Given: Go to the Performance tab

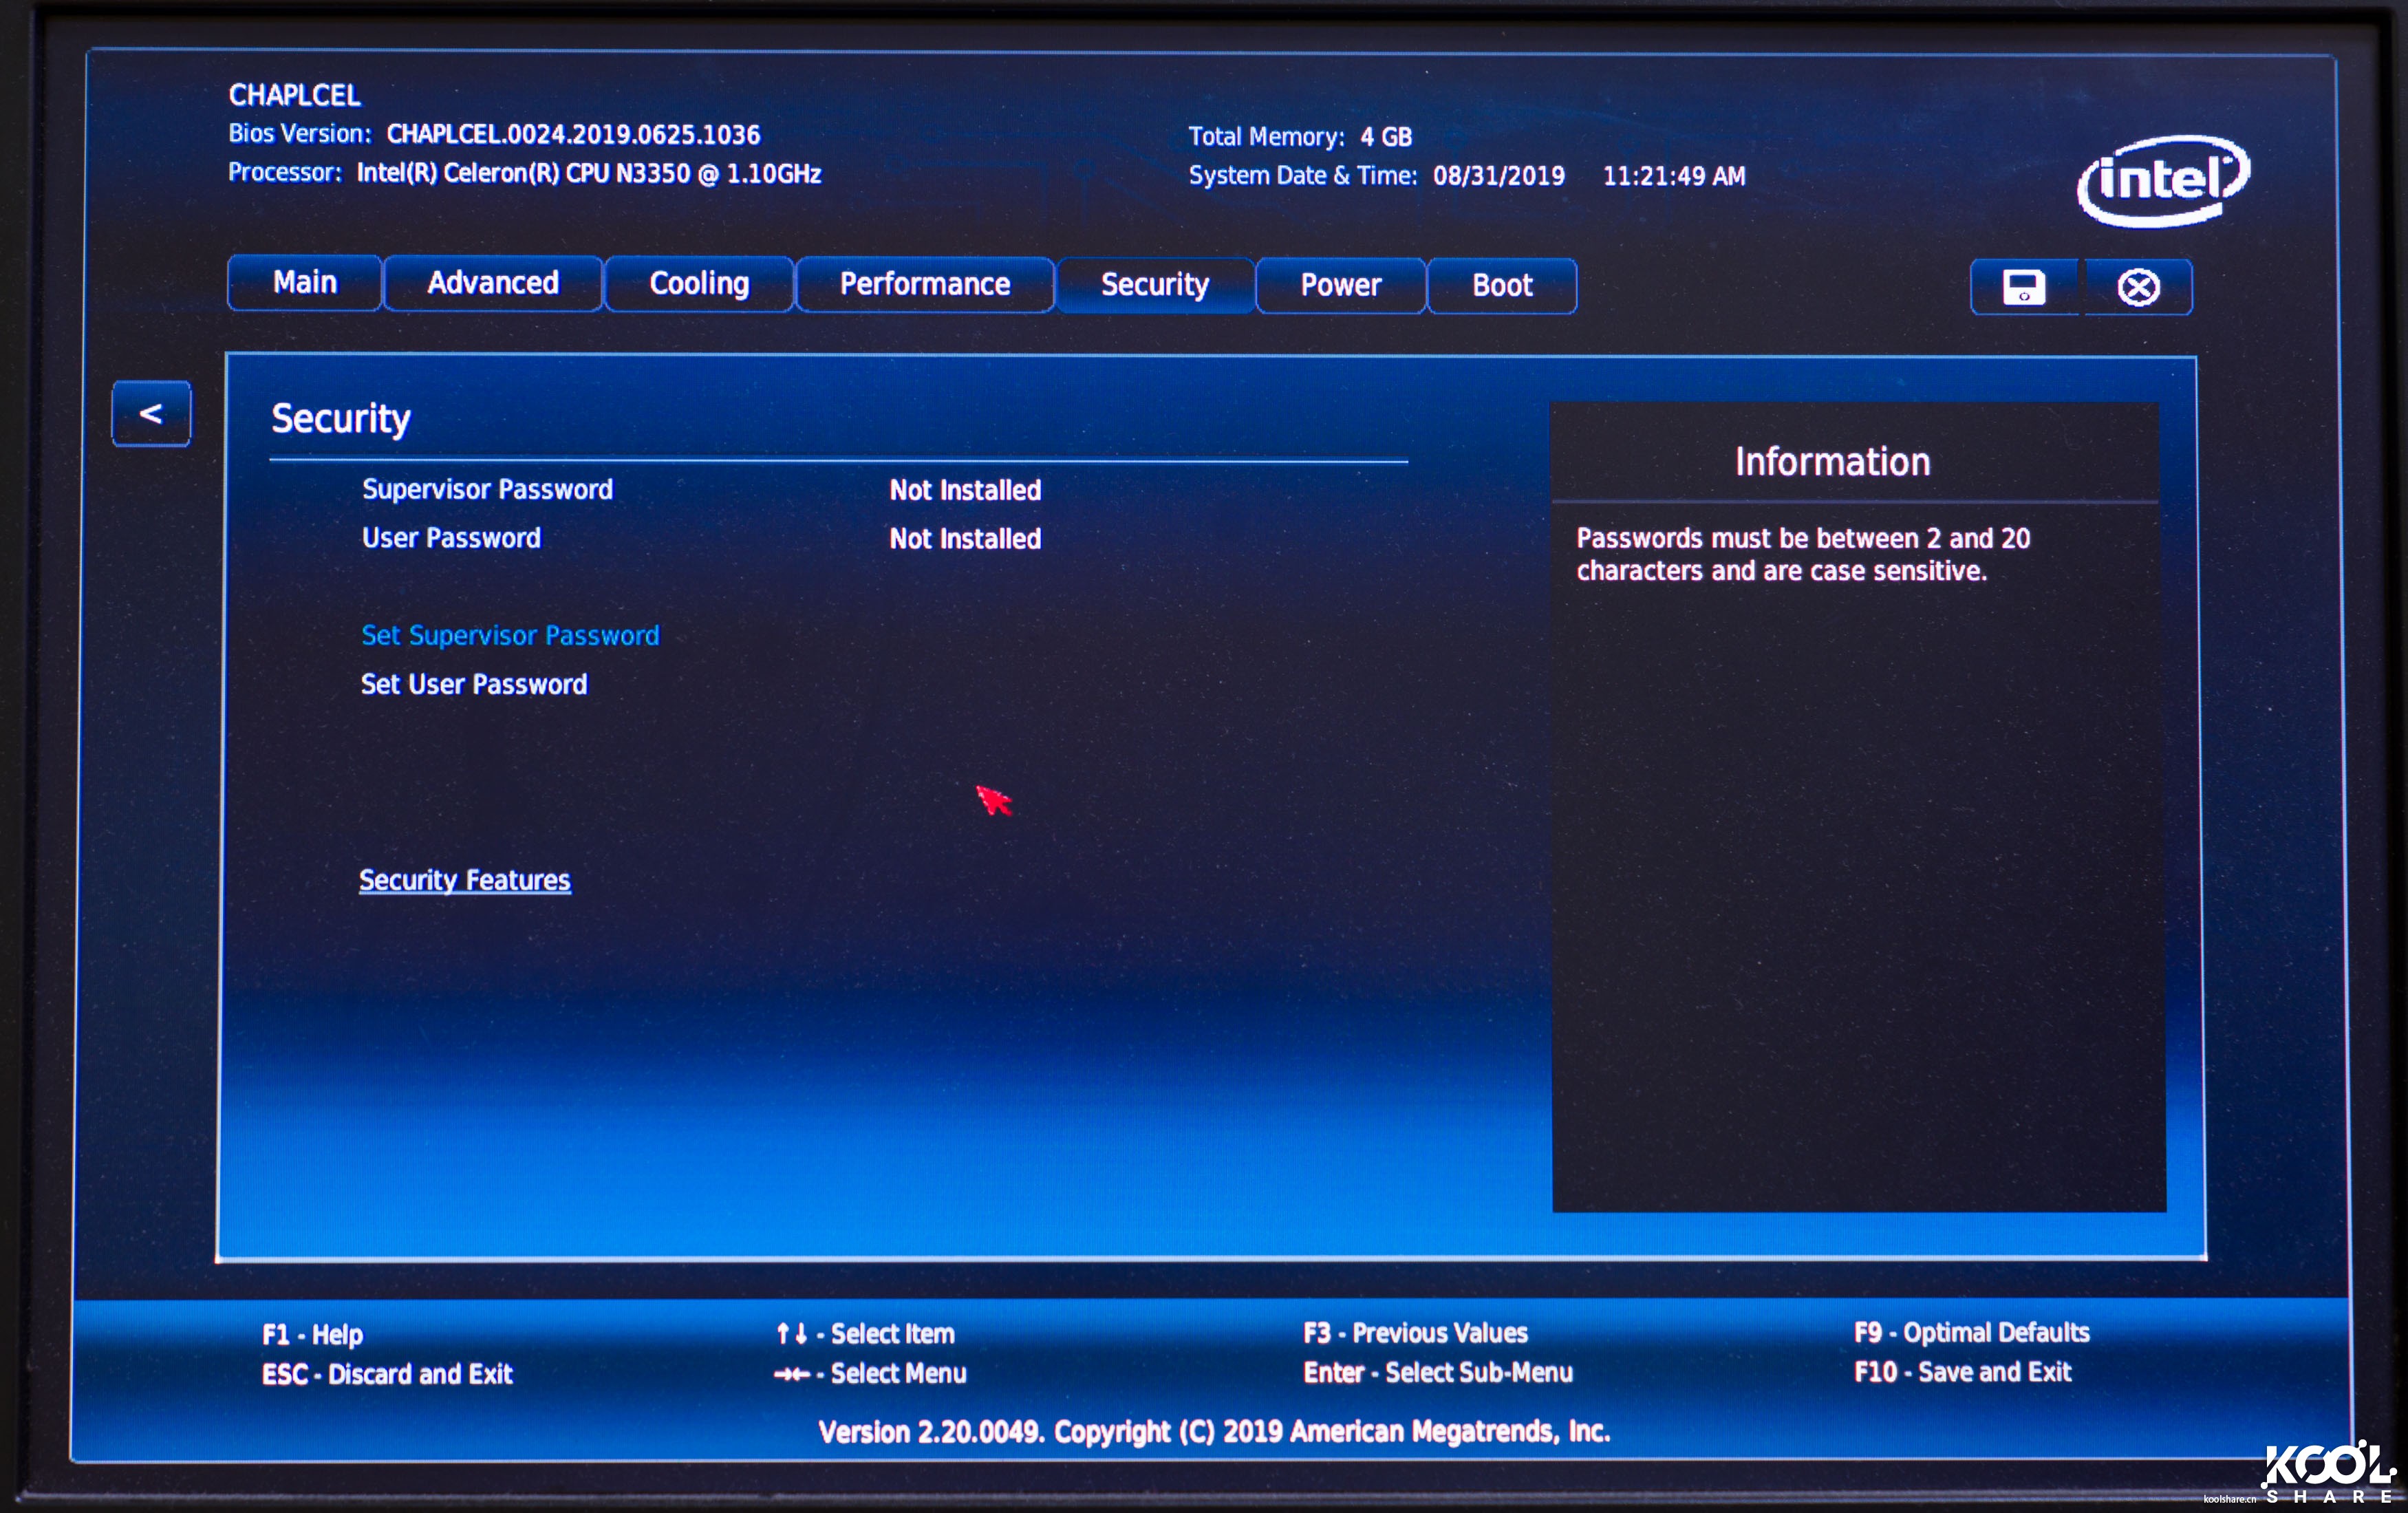Looking at the screenshot, I should [x=924, y=285].
